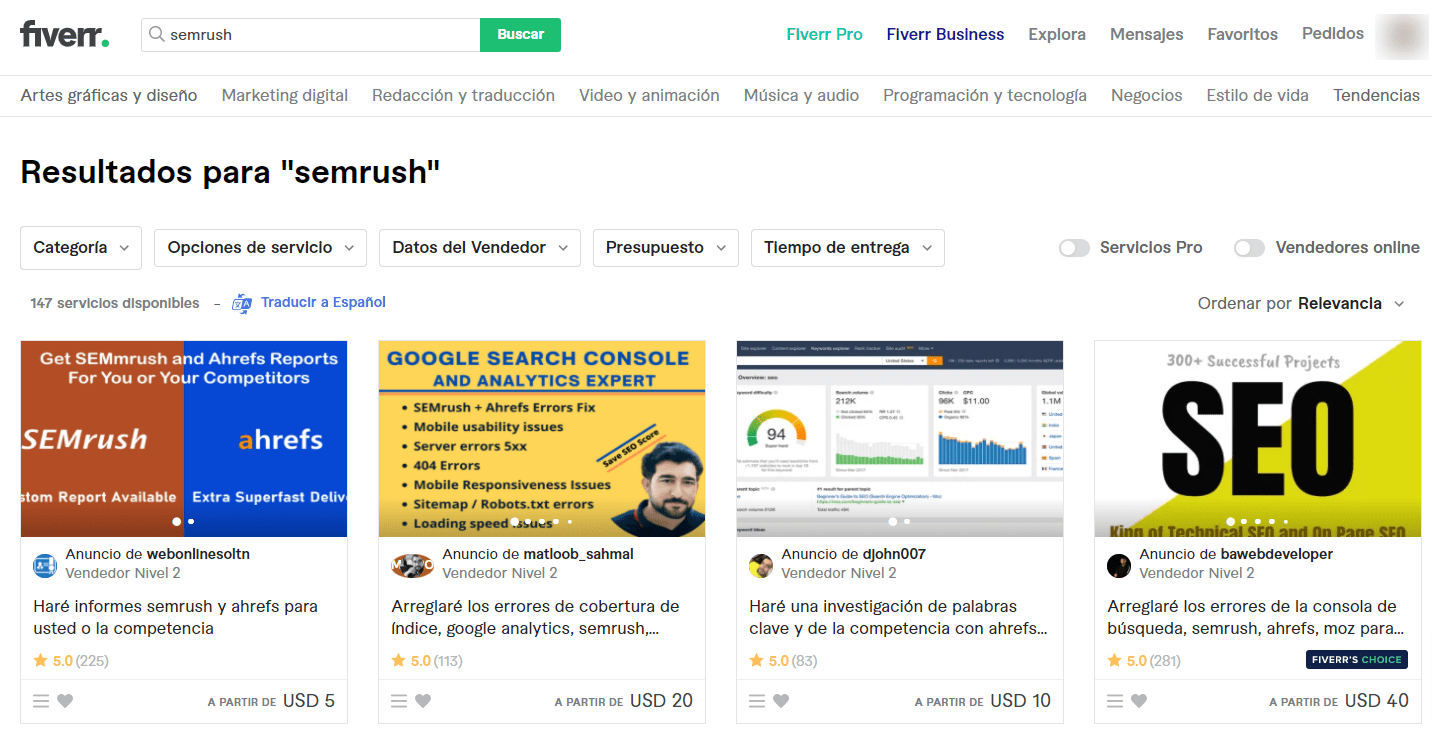Open Música y audio category
The image size is (1432, 741).
click(x=801, y=95)
